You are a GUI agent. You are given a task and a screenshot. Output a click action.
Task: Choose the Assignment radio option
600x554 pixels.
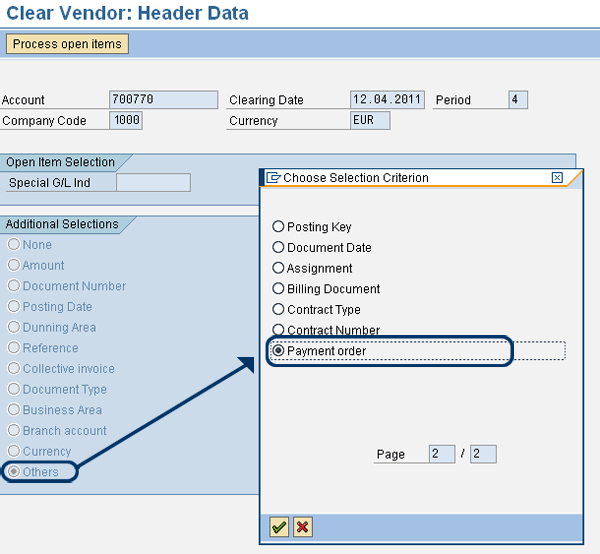click(279, 268)
